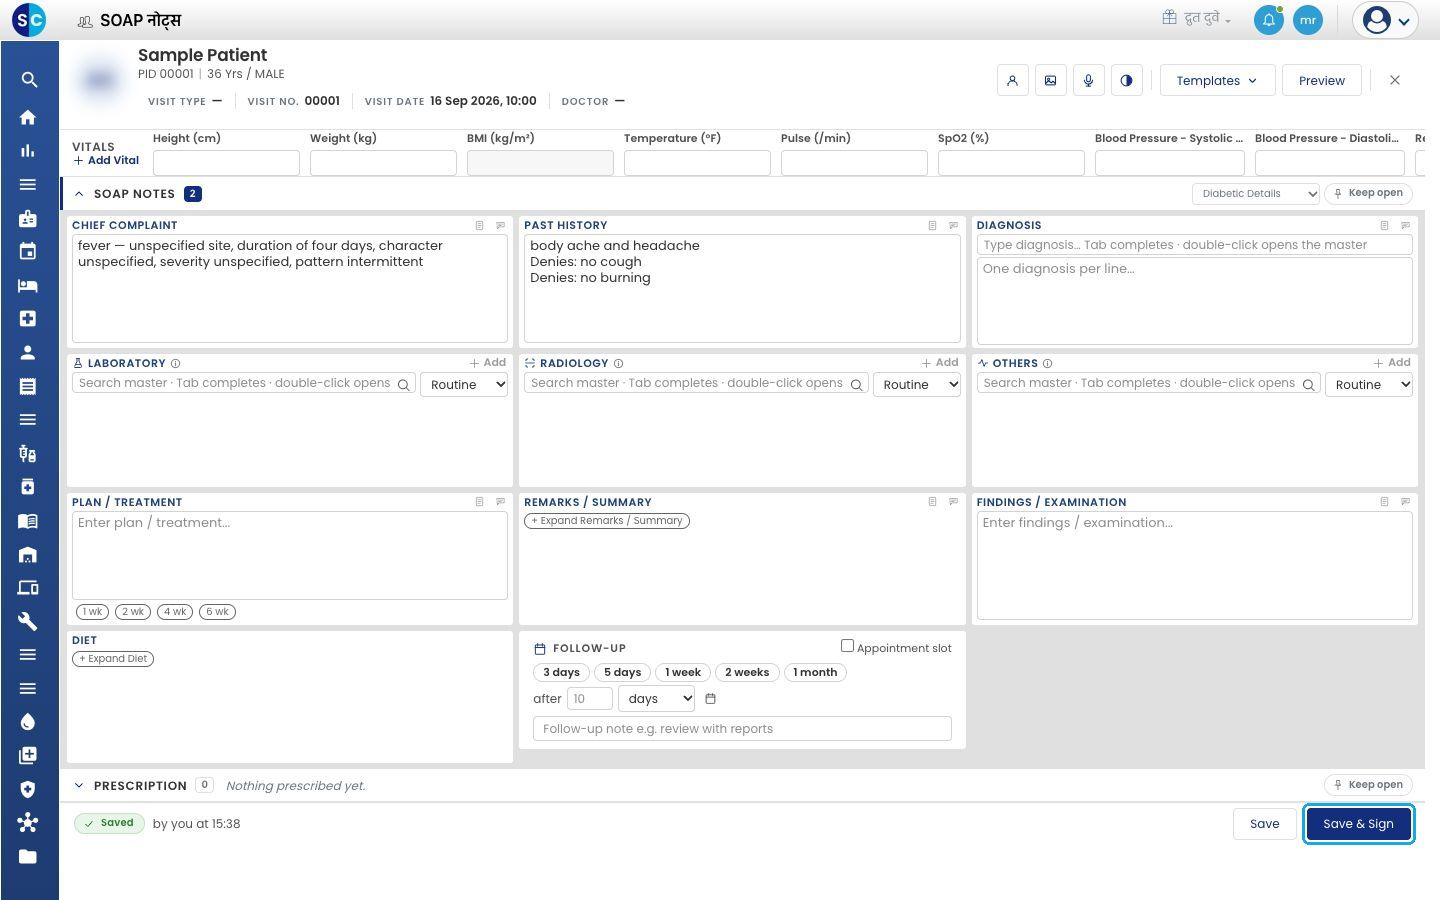The image size is (1440, 900).
Task: Select the 2 weeks follow-up option
Action: (747, 673)
